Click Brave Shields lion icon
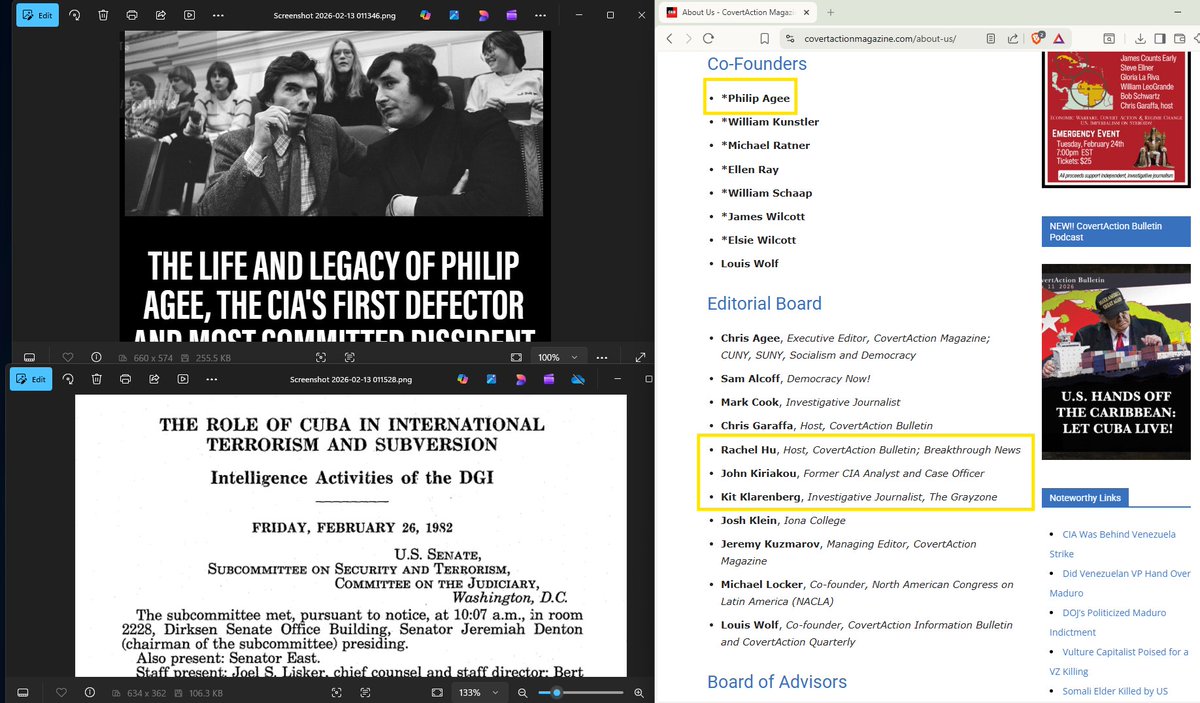Viewport: 1200px width, 703px height. click(x=1037, y=37)
